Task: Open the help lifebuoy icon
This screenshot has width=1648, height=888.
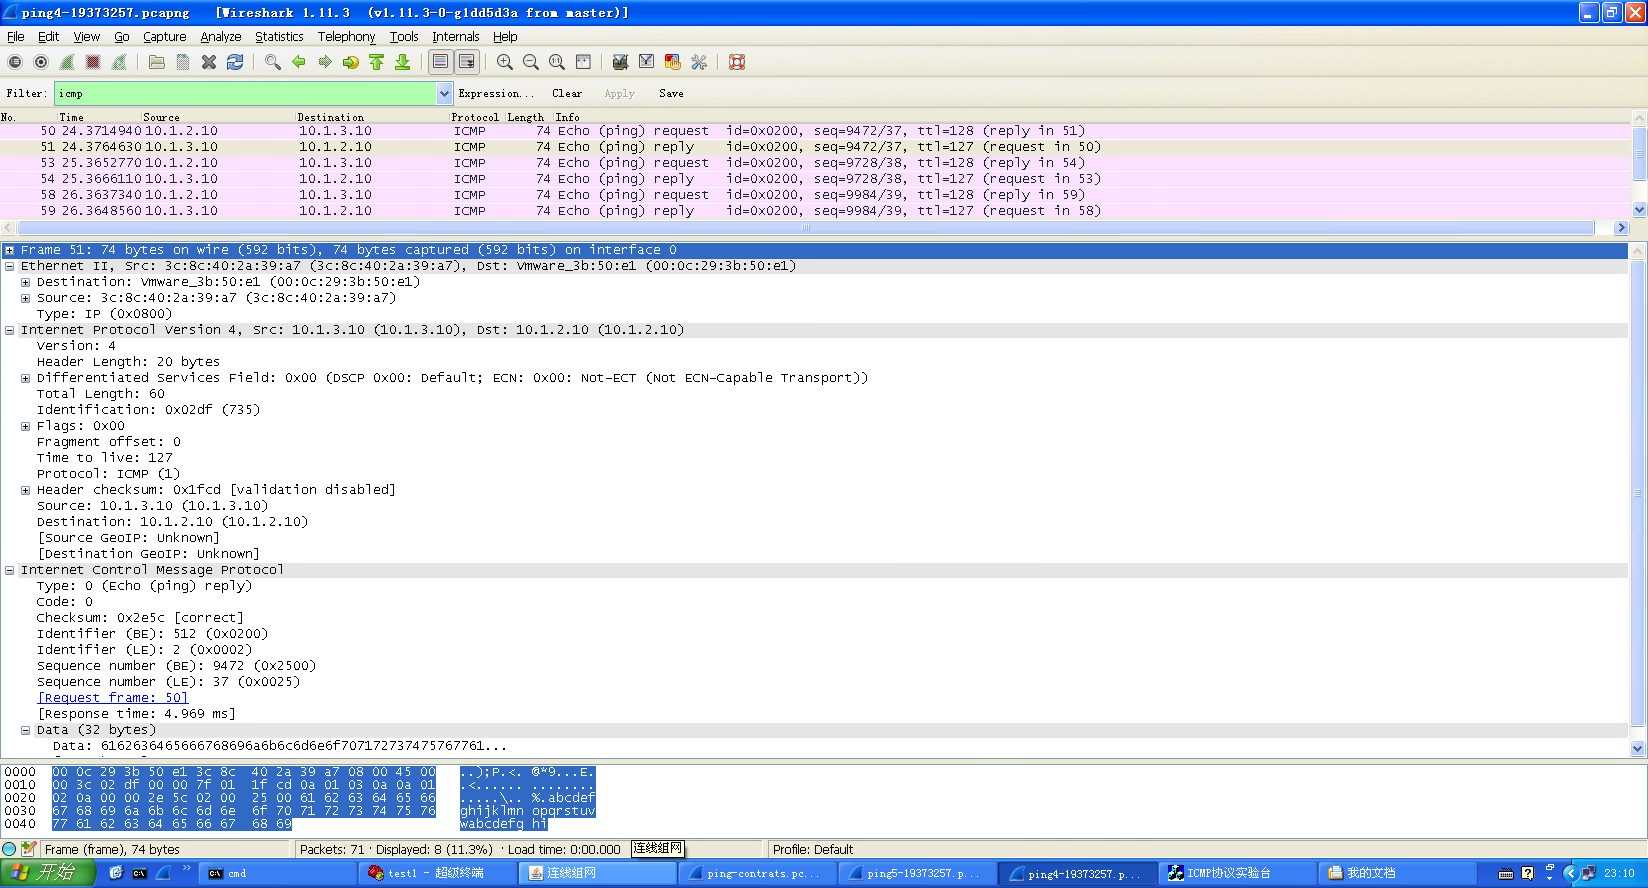Action: click(737, 62)
